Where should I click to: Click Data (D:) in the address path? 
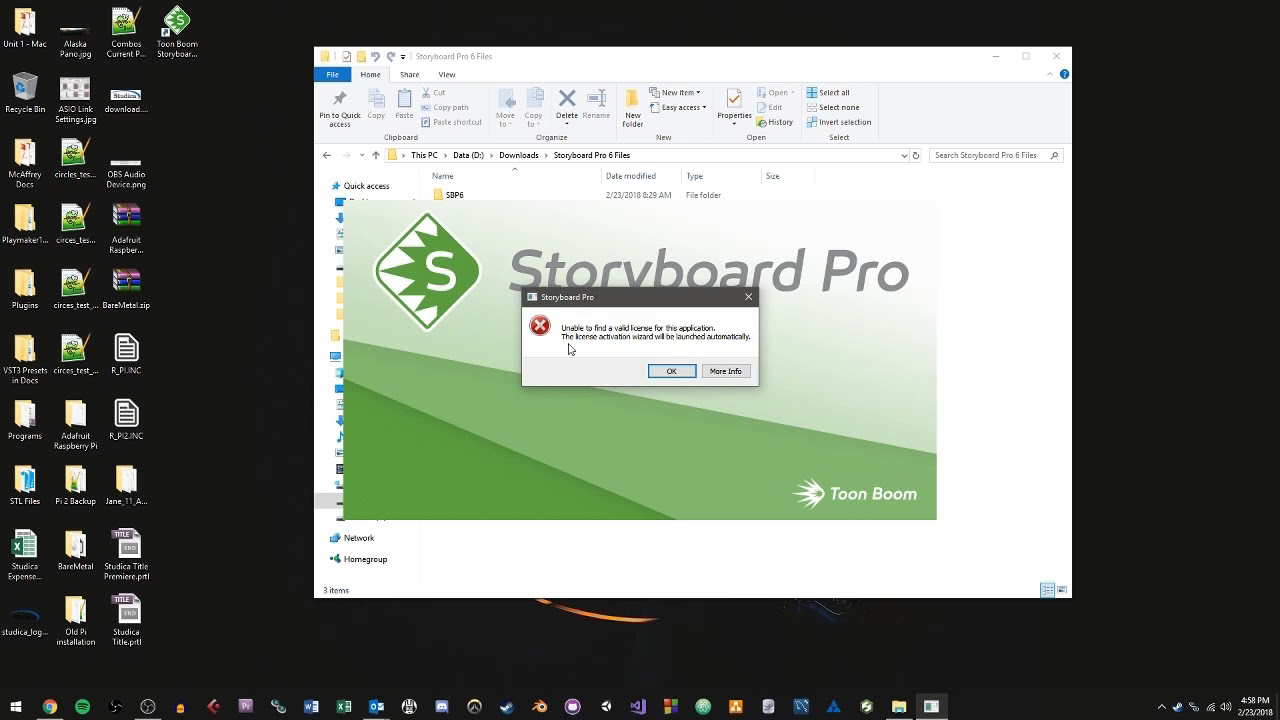tap(468, 156)
